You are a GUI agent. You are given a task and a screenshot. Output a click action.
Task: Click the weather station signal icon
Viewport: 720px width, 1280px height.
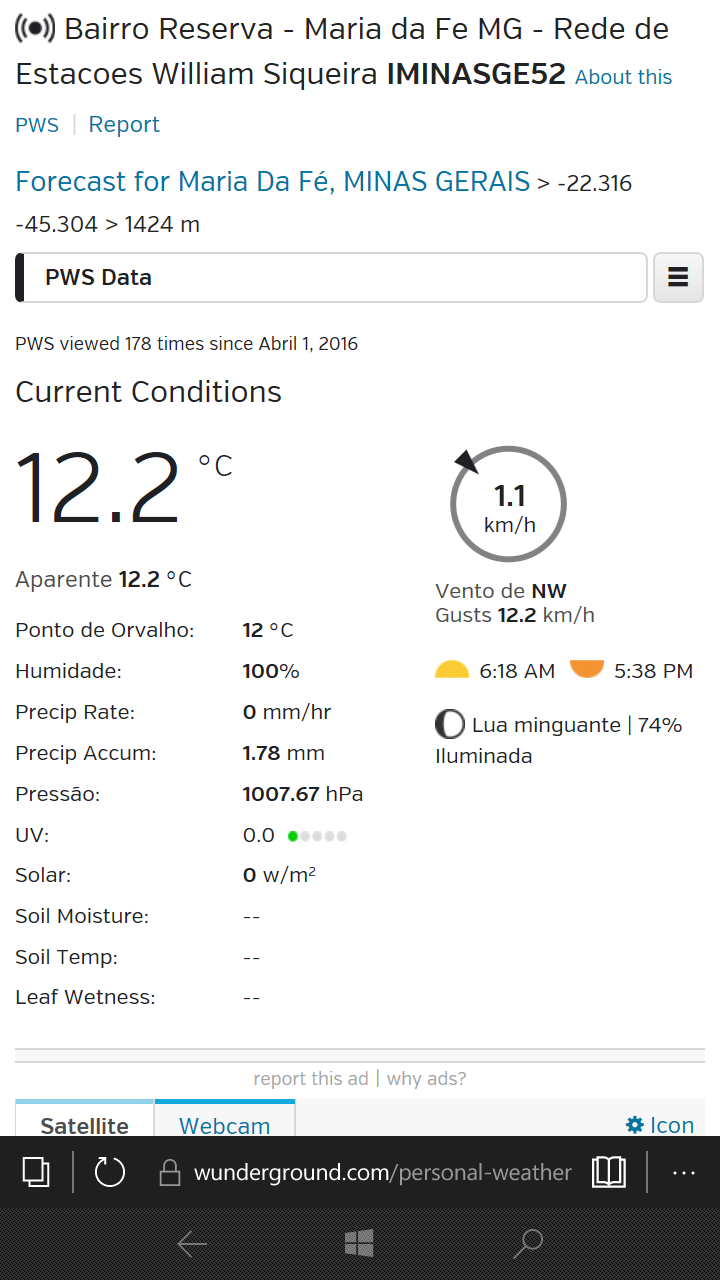click(35, 29)
